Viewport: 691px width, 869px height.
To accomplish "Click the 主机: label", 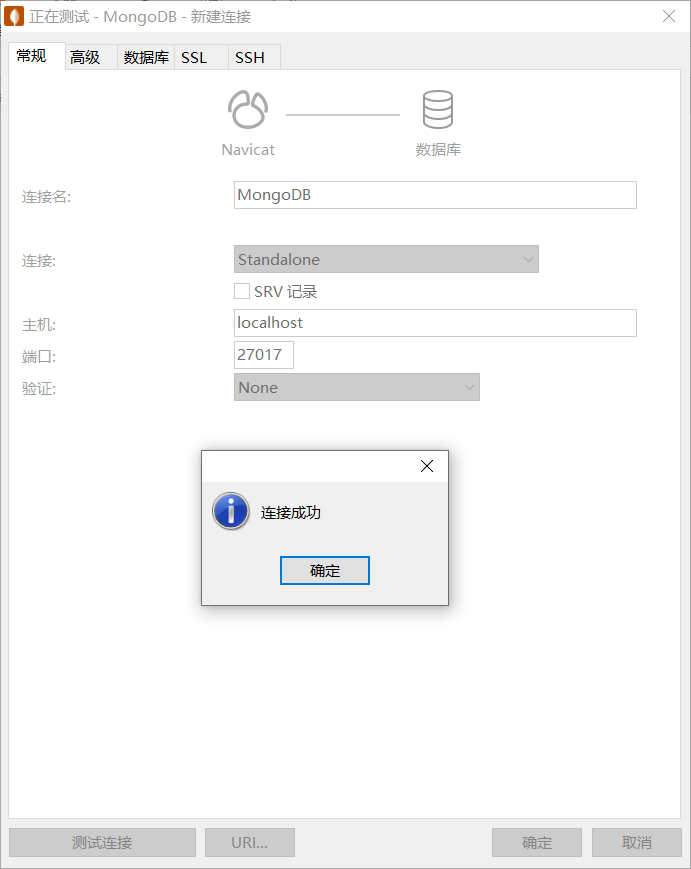I will click(39, 324).
